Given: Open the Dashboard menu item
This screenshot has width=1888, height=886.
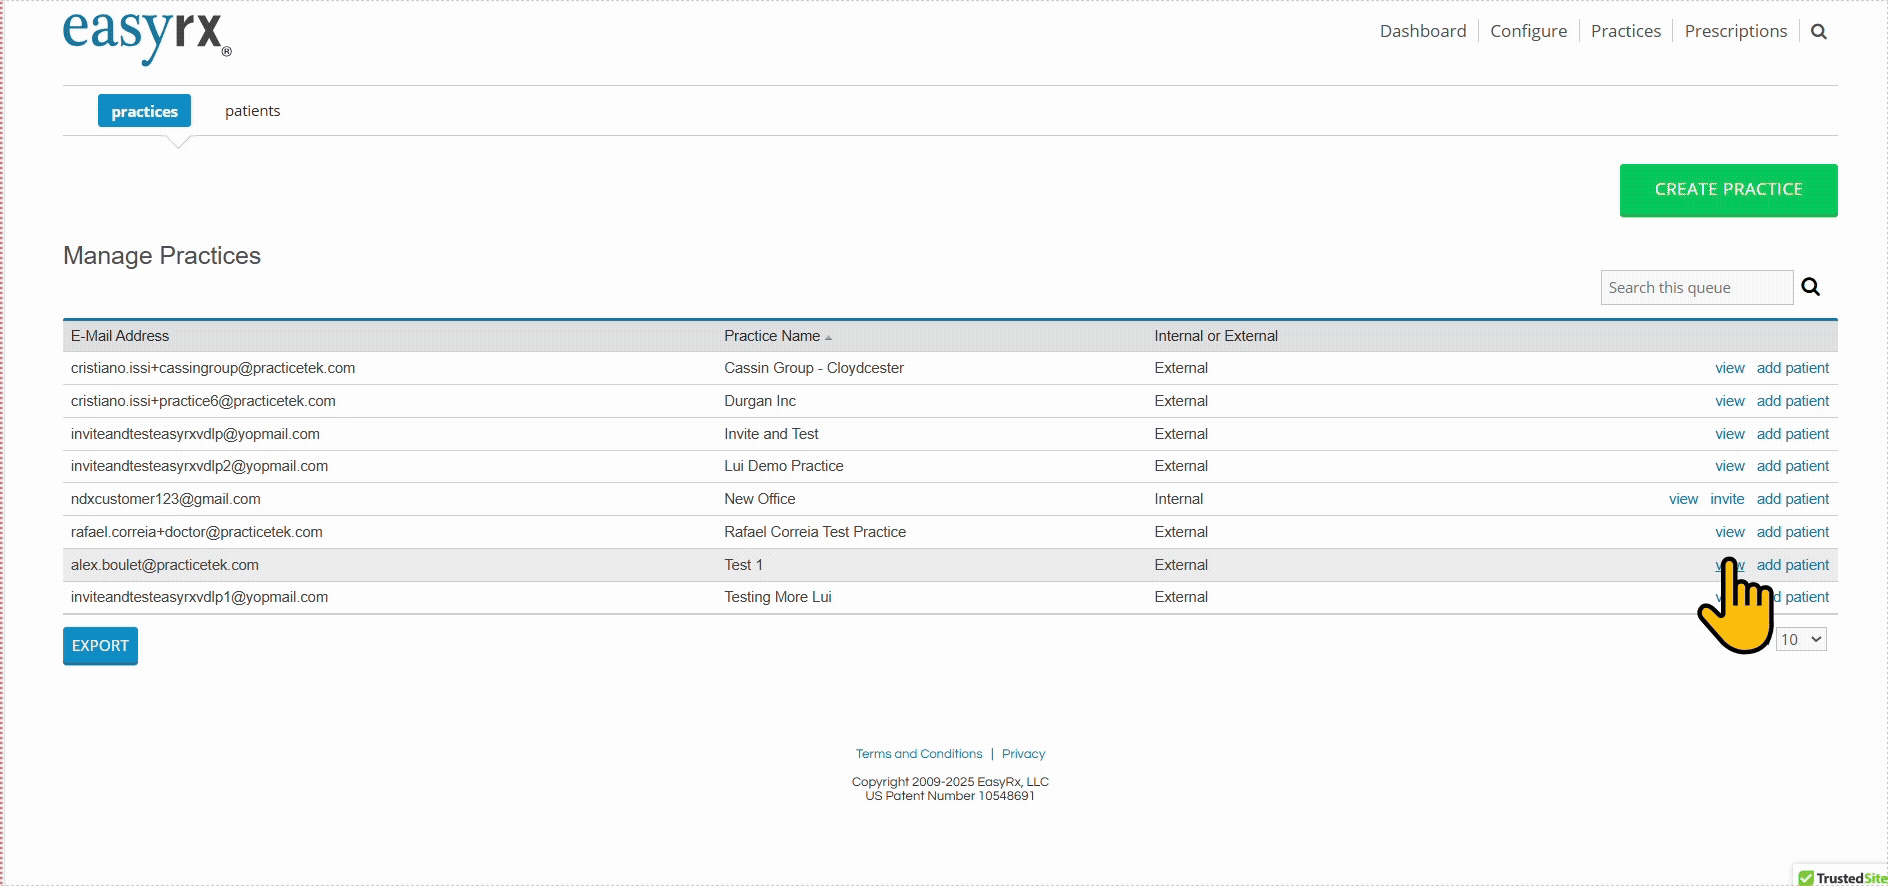Looking at the screenshot, I should click(x=1422, y=31).
